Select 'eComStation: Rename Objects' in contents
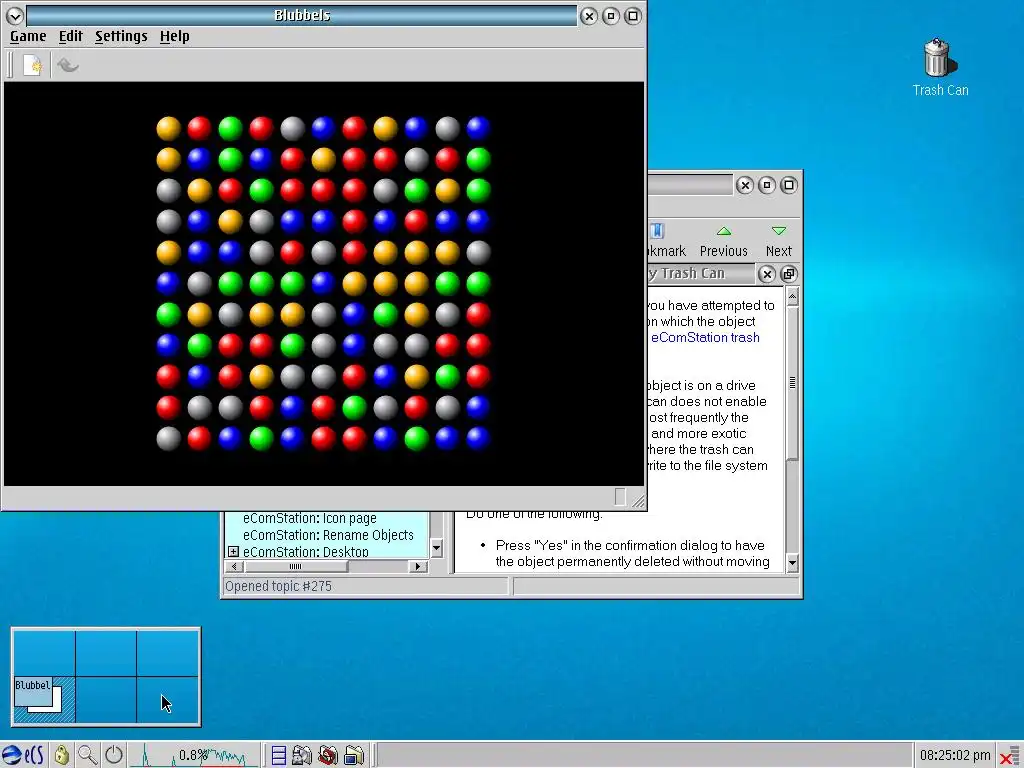Screen dimensions: 1024x768 [328, 536]
